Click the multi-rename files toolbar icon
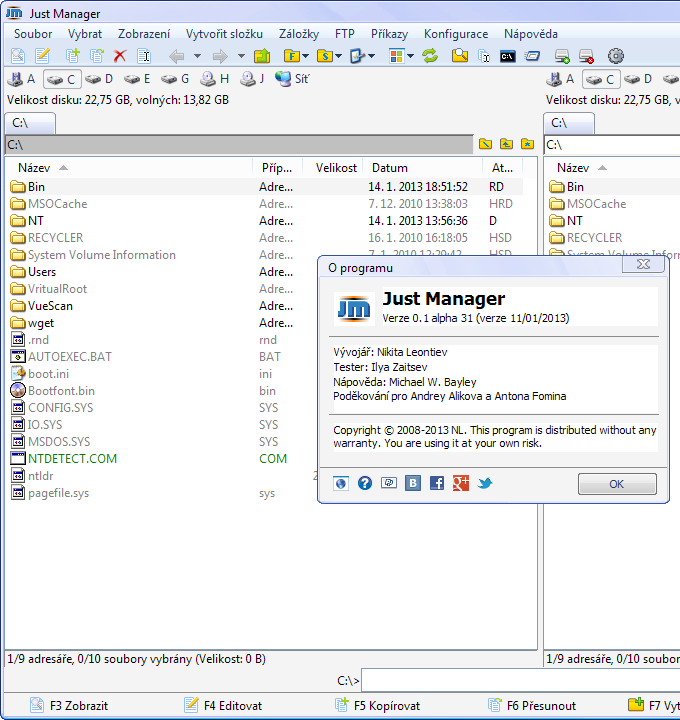Screen dimensions: 680x720 (484, 56)
